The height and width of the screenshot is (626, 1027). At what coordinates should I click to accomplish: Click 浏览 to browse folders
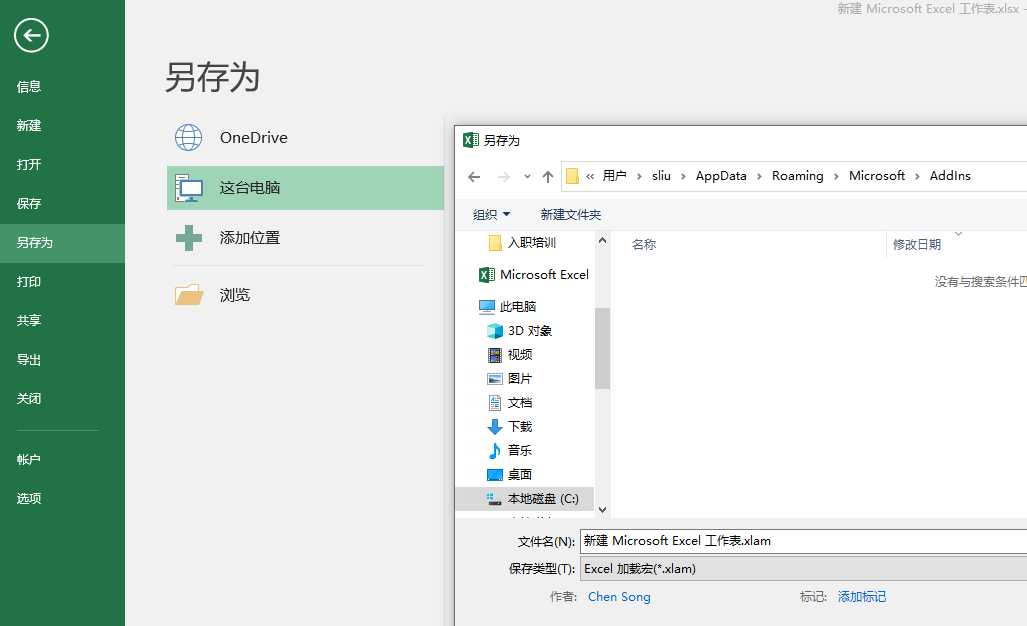(305, 295)
